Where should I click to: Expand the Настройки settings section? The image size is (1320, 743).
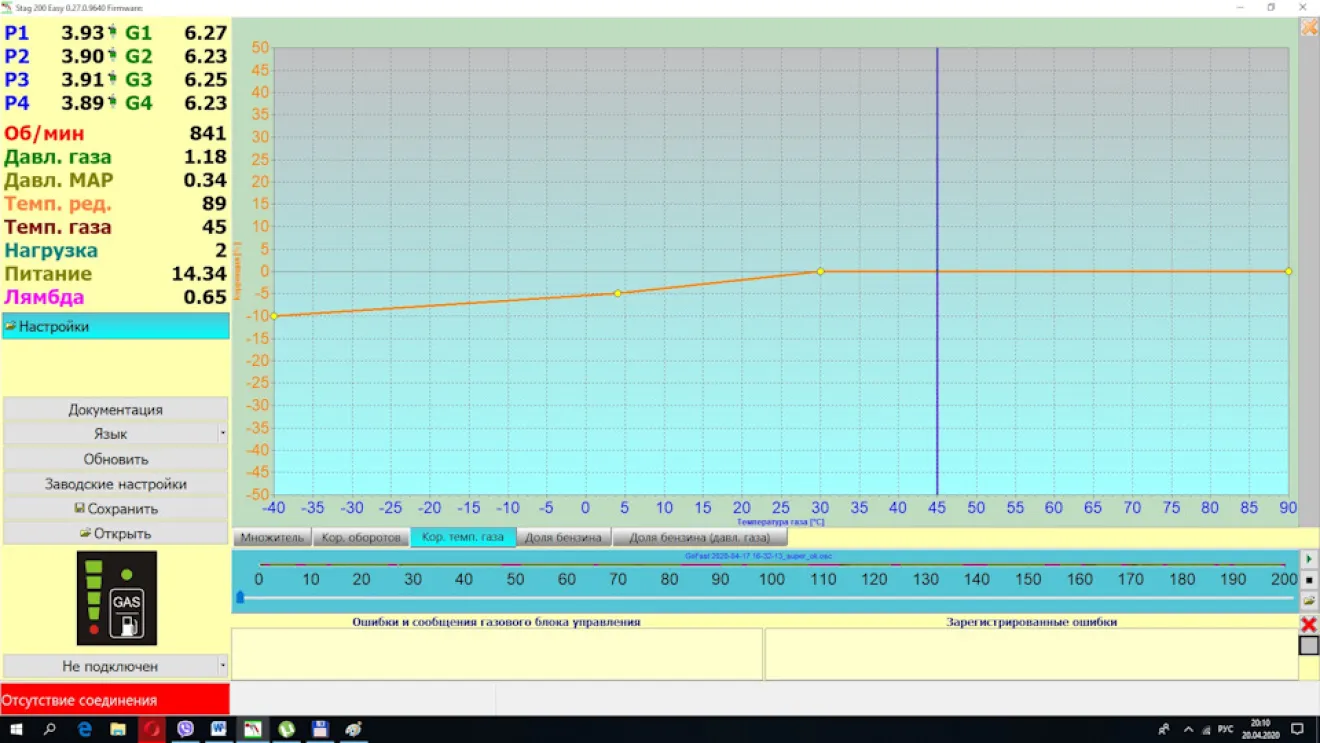115,326
